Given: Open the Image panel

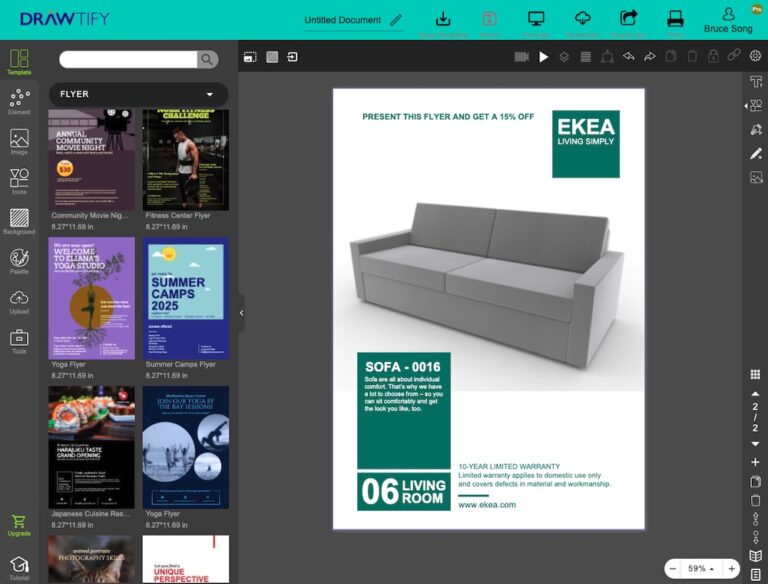Looking at the screenshot, I should point(19,142).
